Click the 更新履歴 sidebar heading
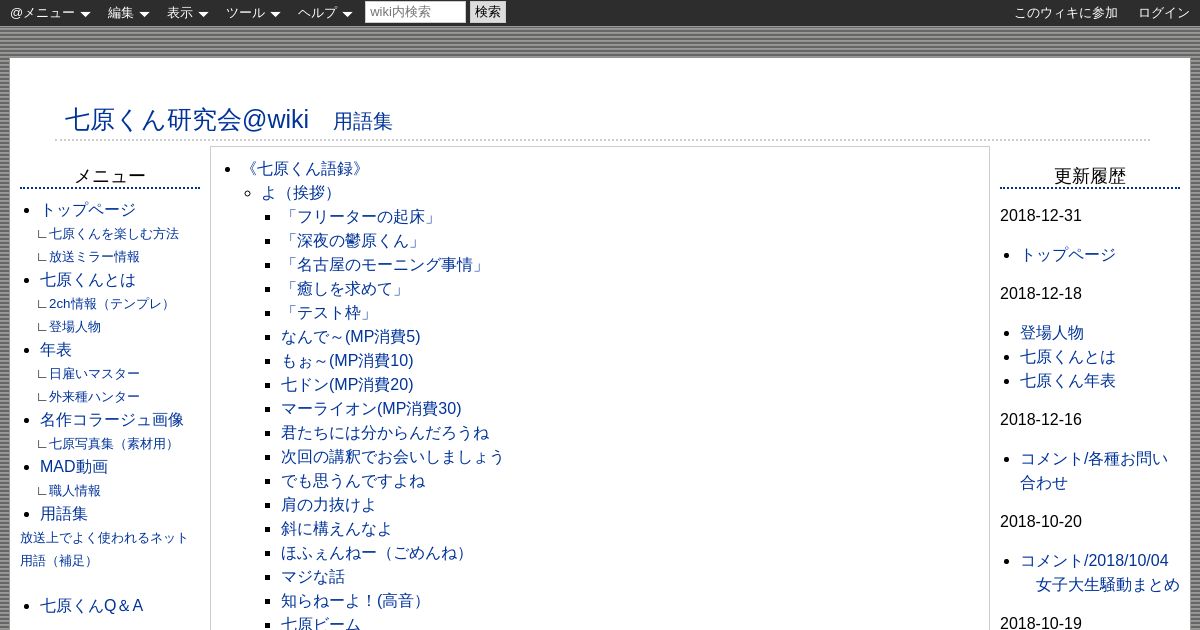Image resolution: width=1200 pixels, height=630 pixels. click(x=1090, y=176)
